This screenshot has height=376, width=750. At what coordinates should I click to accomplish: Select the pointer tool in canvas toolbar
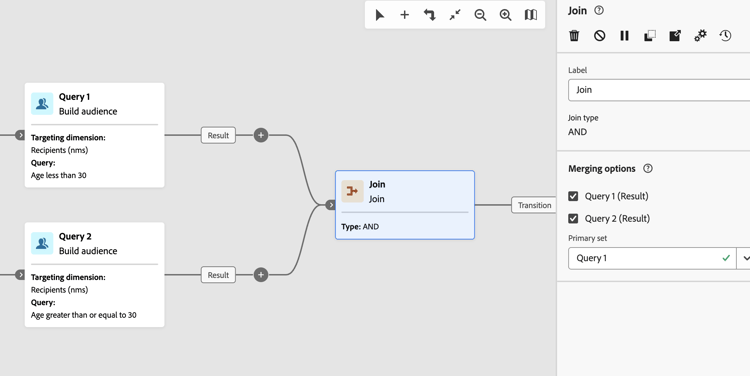coord(380,15)
